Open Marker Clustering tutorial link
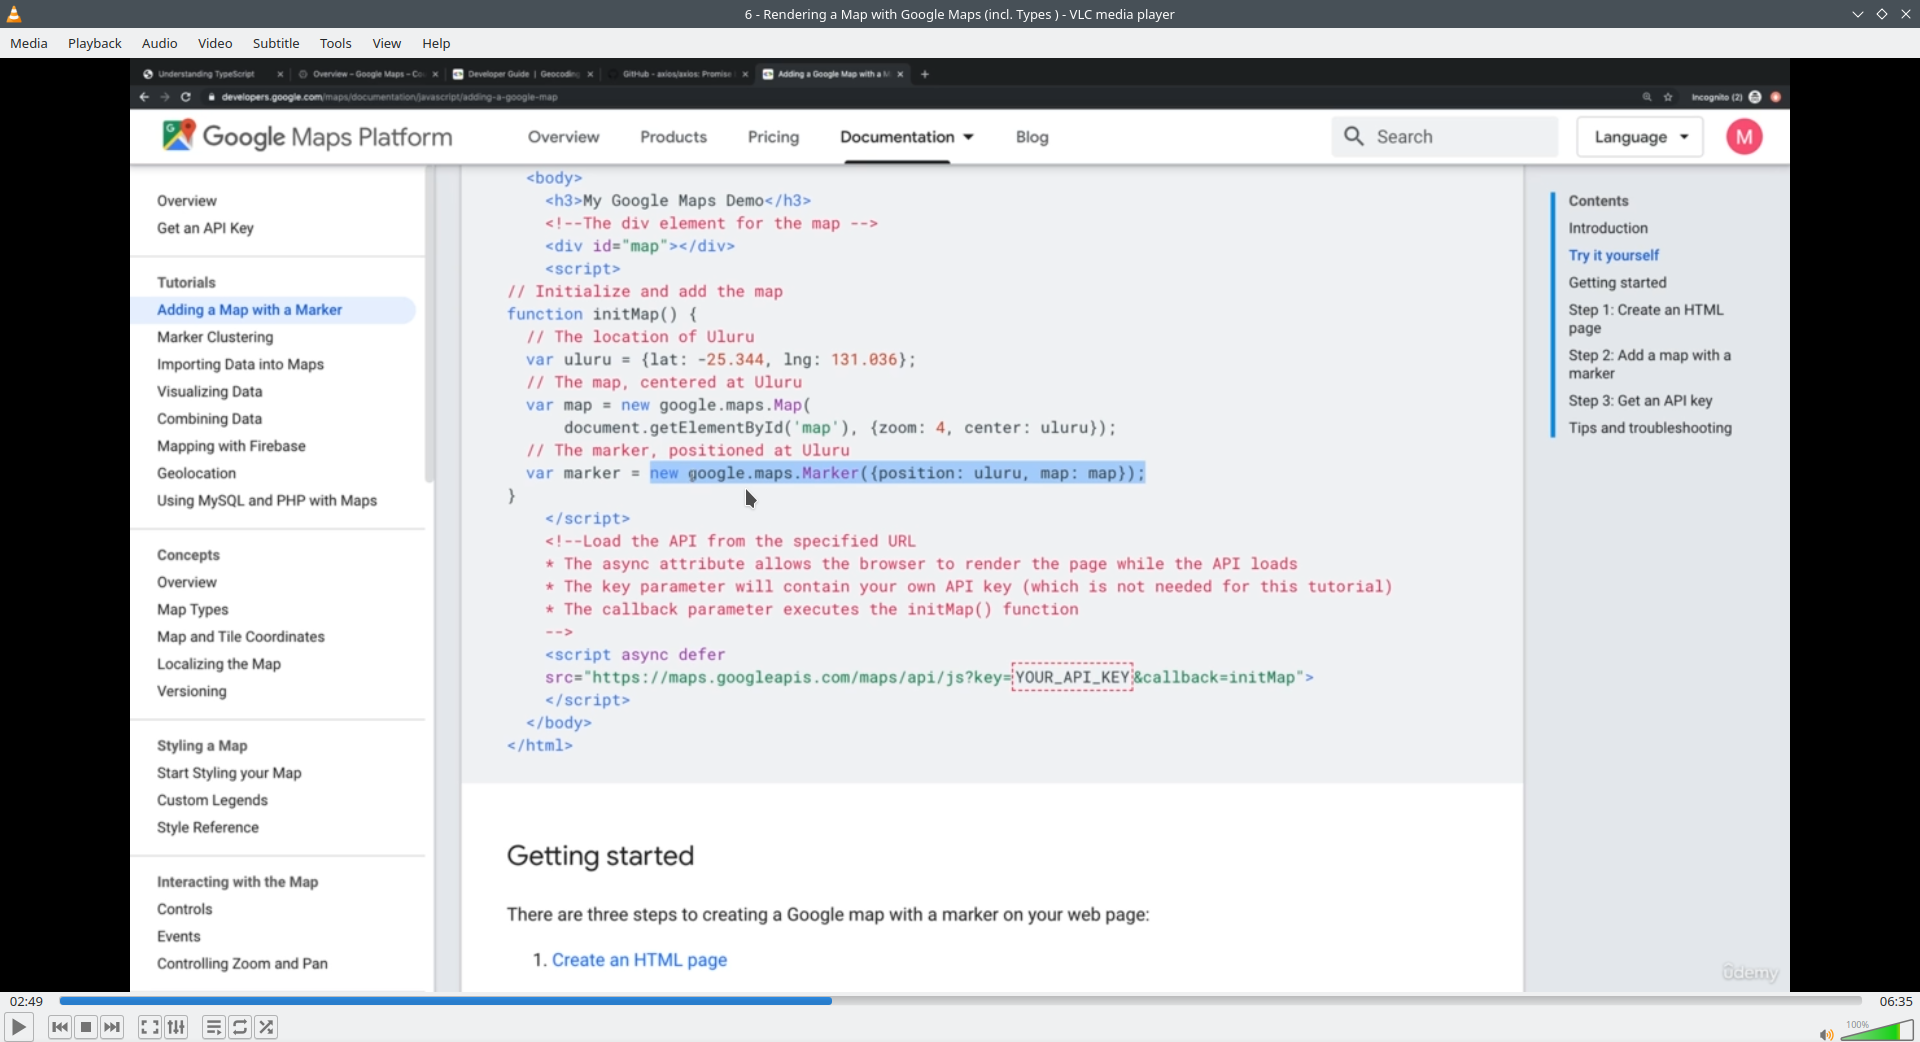 tap(215, 337)
